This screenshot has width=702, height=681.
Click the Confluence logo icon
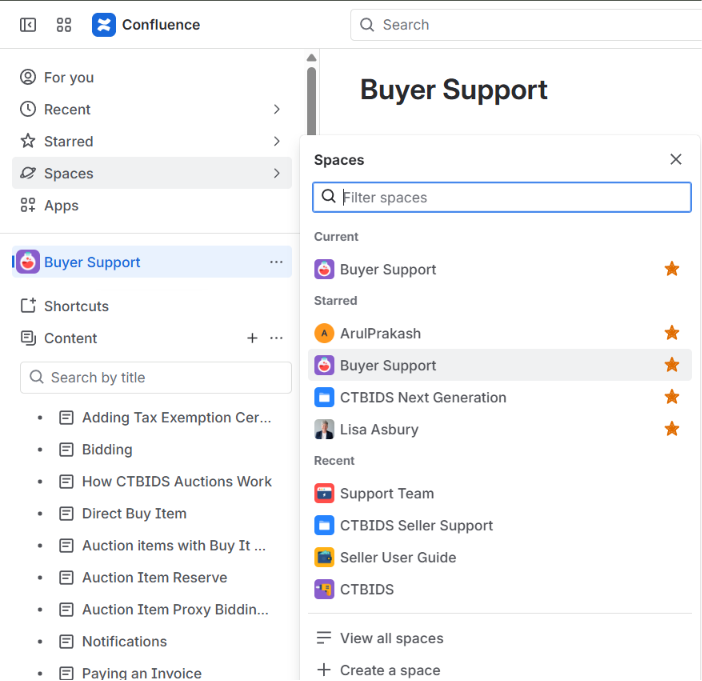coord(104,25)
